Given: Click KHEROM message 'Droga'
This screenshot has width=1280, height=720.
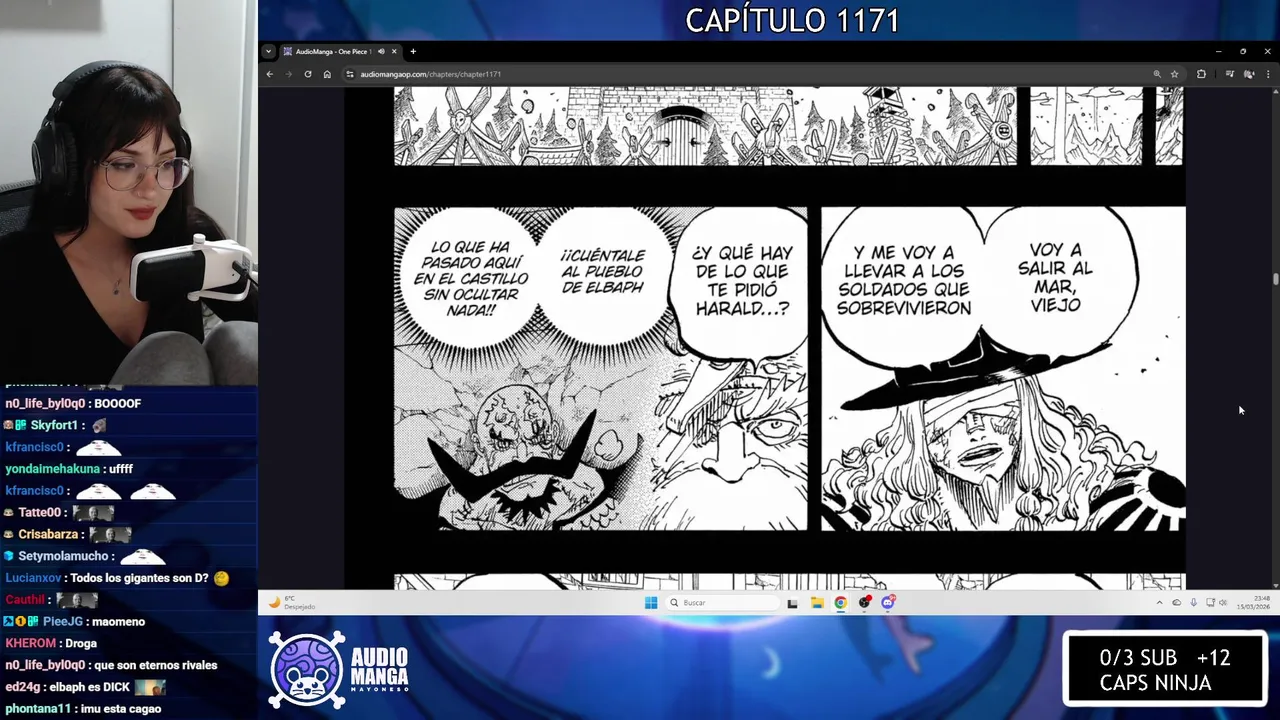Looking at the screenshot, I should [81, 644].
